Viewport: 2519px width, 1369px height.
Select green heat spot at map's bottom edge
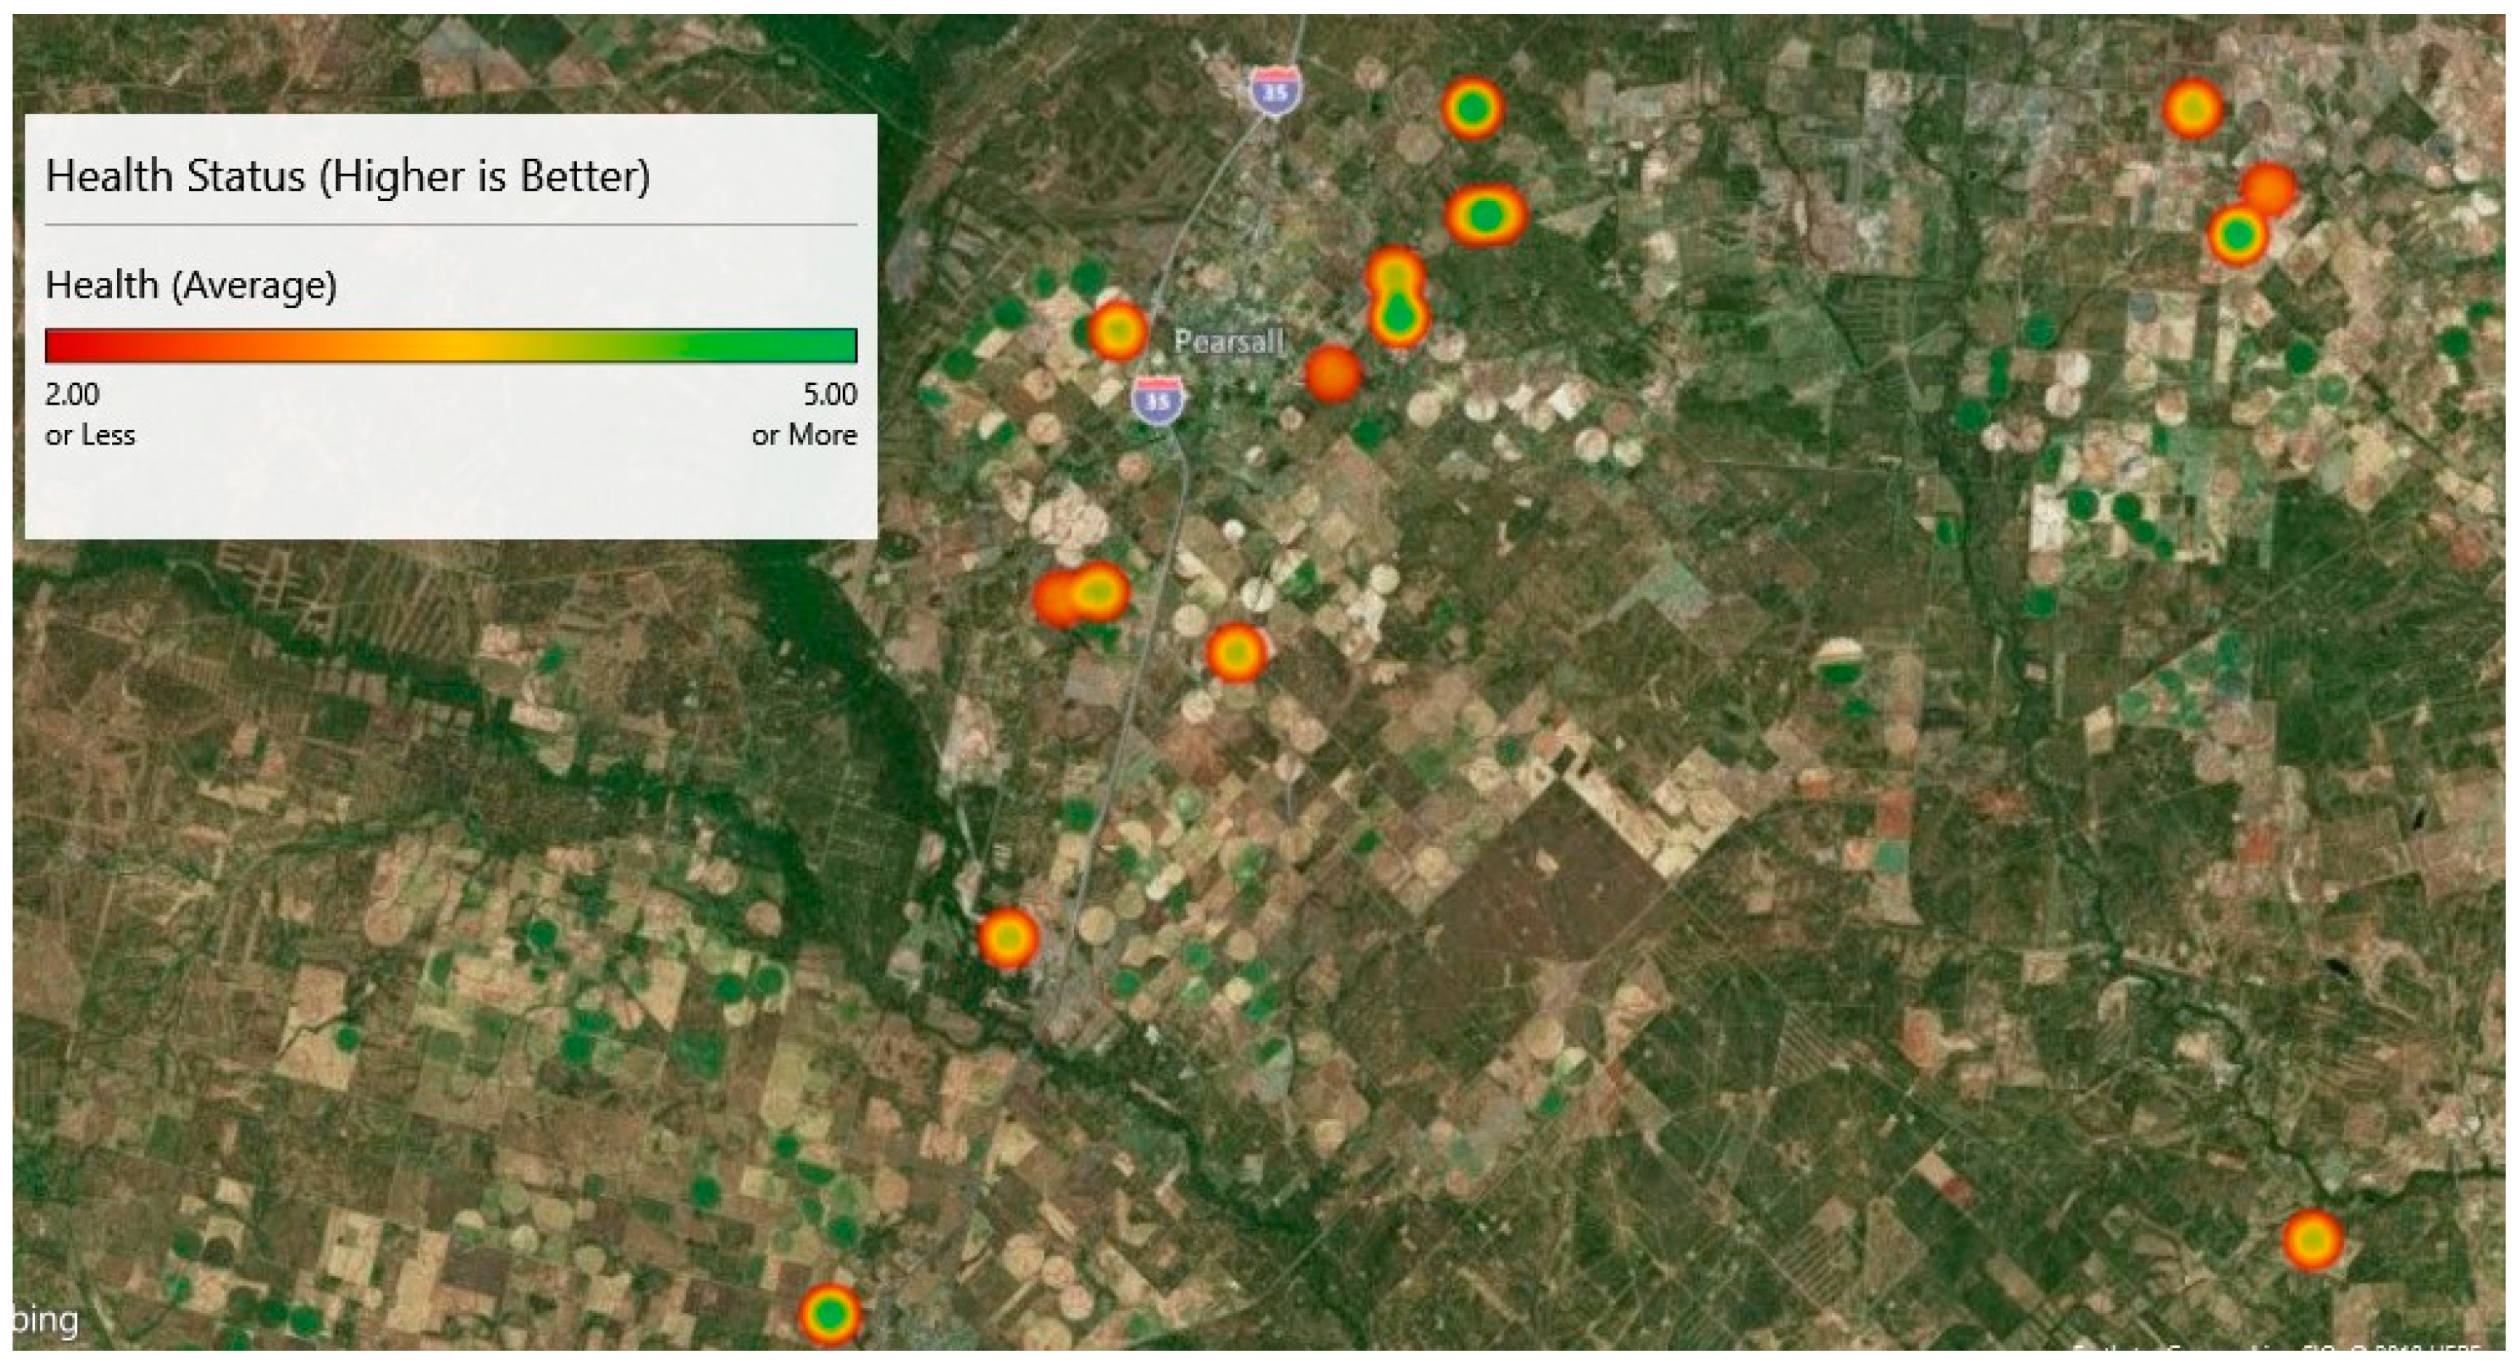(830, 1314)
